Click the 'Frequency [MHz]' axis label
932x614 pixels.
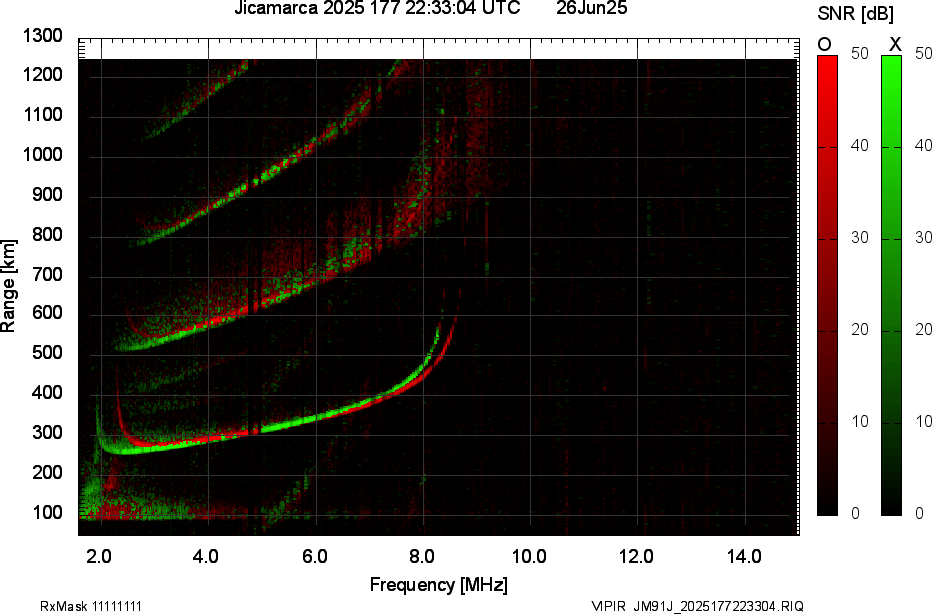[x=439, y=584]
